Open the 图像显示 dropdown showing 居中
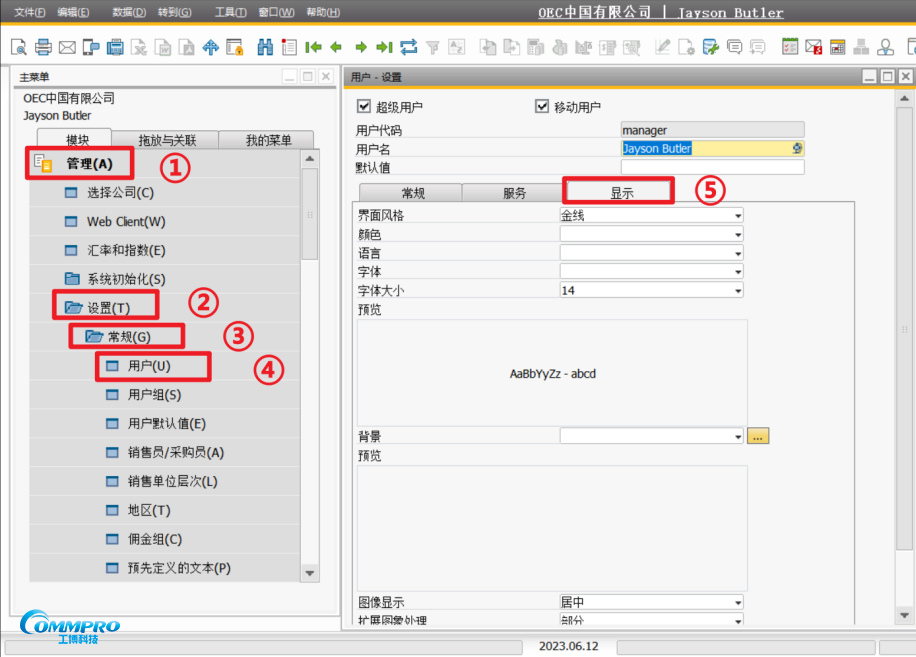 click(736, 602)
